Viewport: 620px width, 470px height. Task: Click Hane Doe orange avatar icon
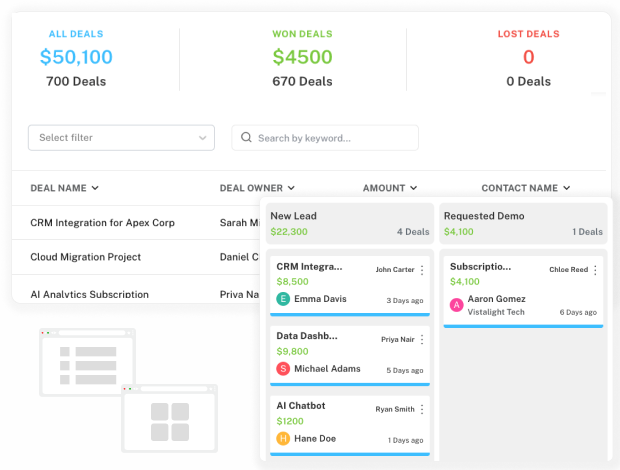click(x=283, y=438)
